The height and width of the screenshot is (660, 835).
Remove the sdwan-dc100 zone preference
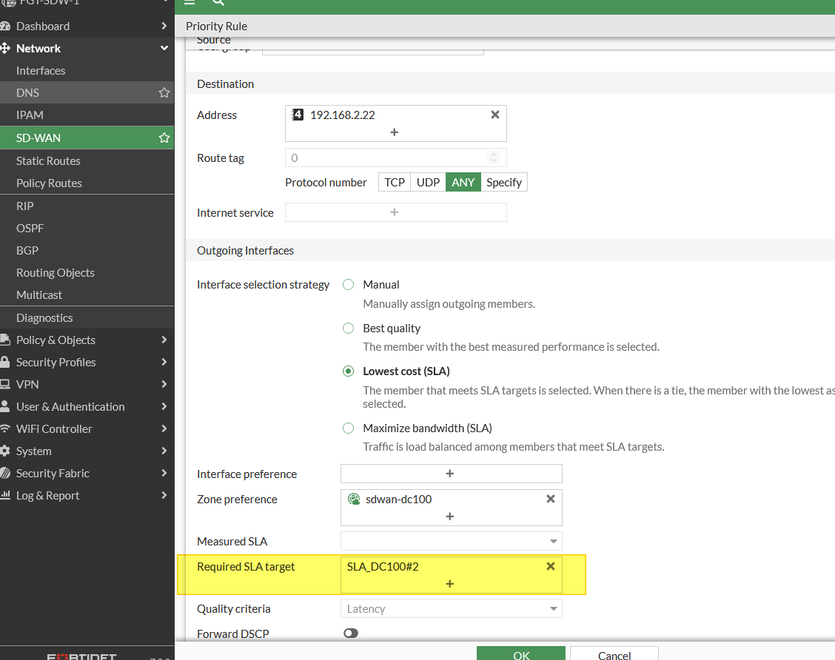click(550, 499)
